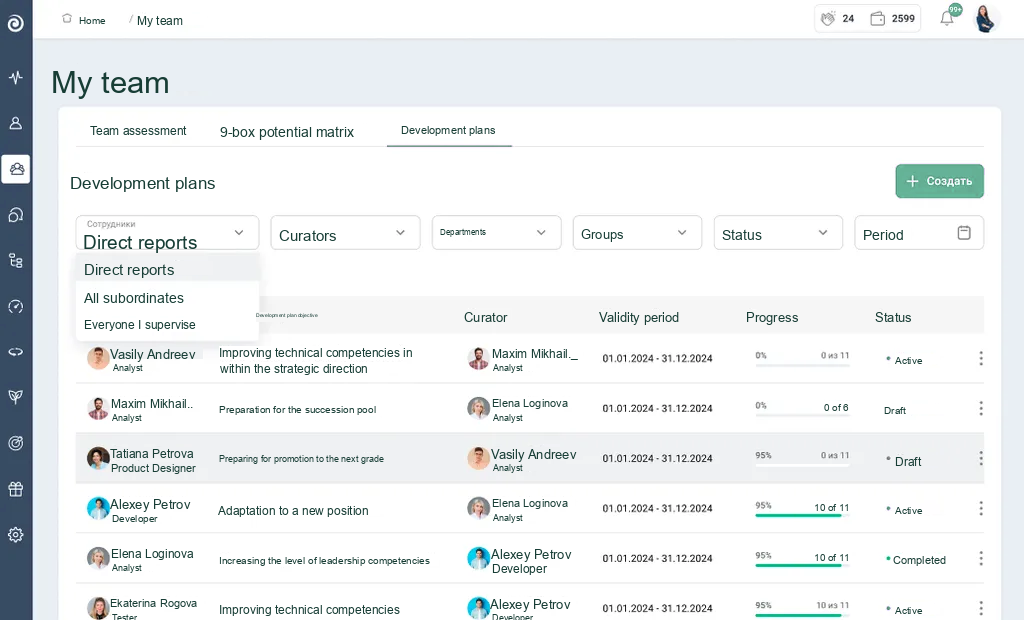Open the user profile avatar in the header
1024x620 pixels.
986,18
